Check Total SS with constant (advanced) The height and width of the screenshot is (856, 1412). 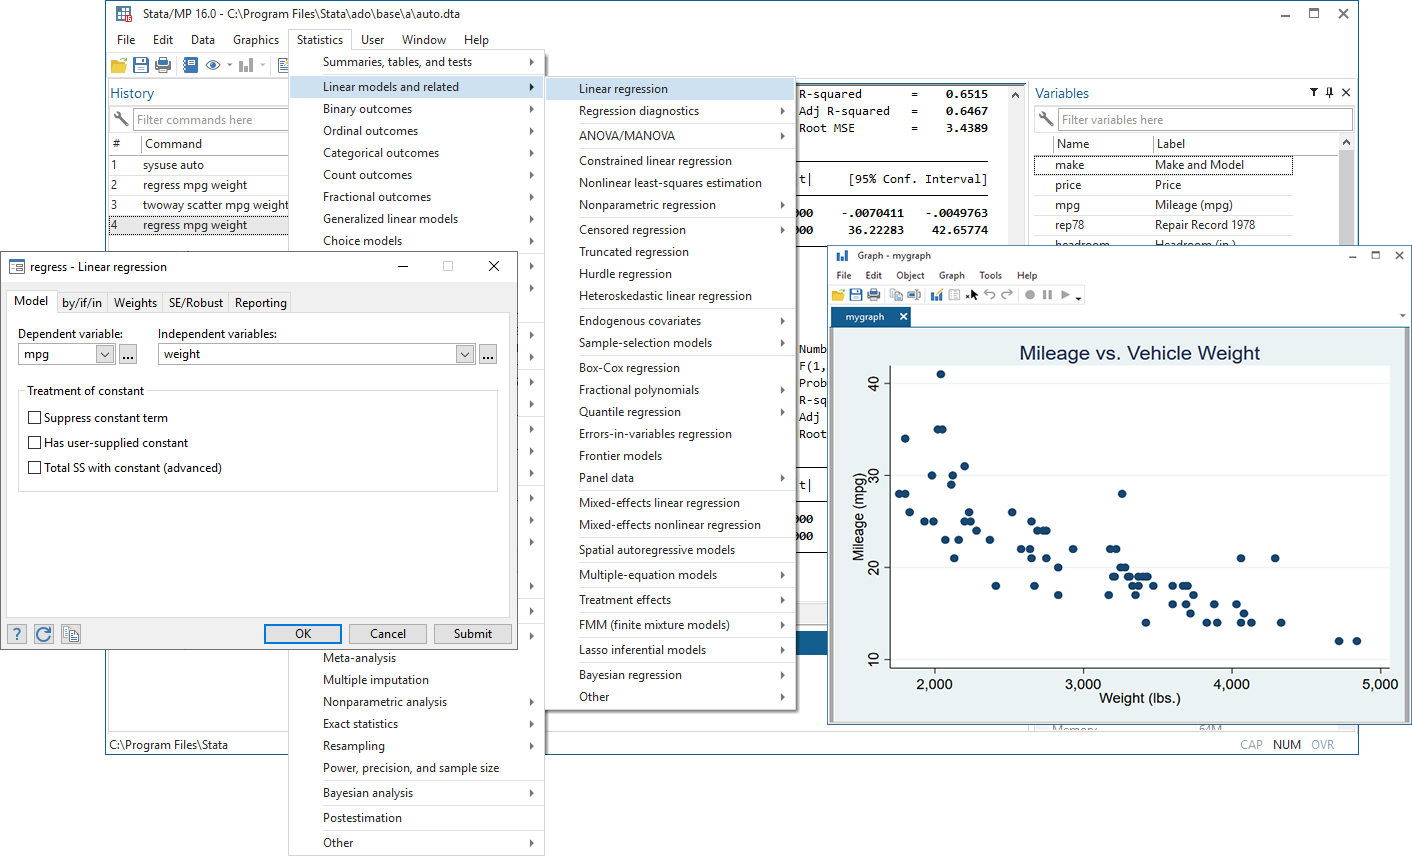coord(35,468)
